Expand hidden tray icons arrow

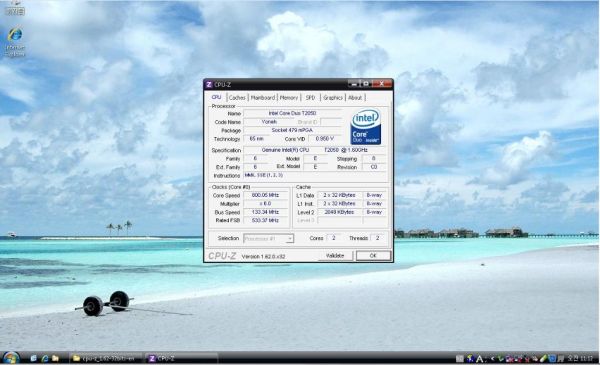492,359
